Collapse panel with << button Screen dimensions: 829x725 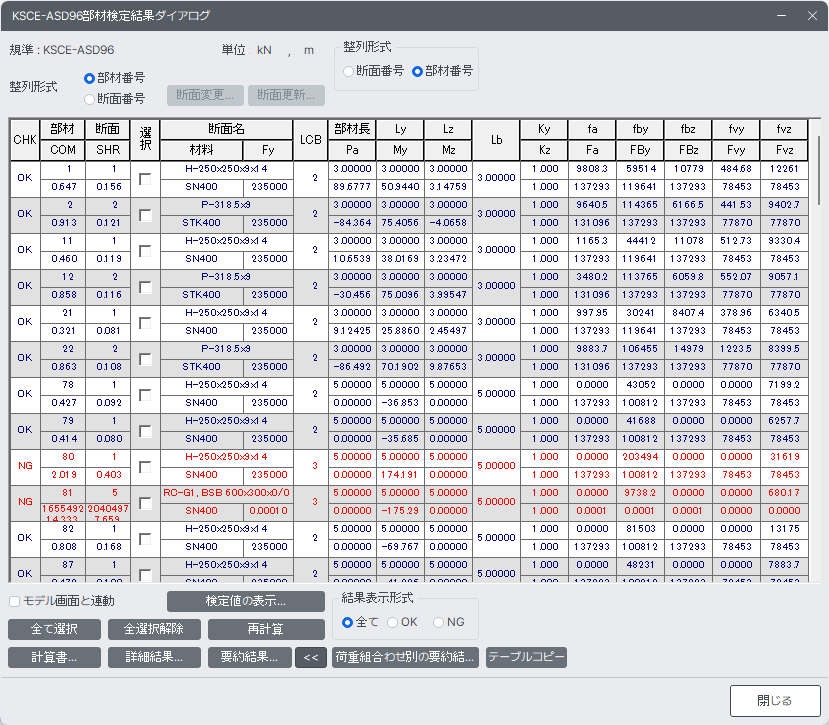tap(311, 657)
